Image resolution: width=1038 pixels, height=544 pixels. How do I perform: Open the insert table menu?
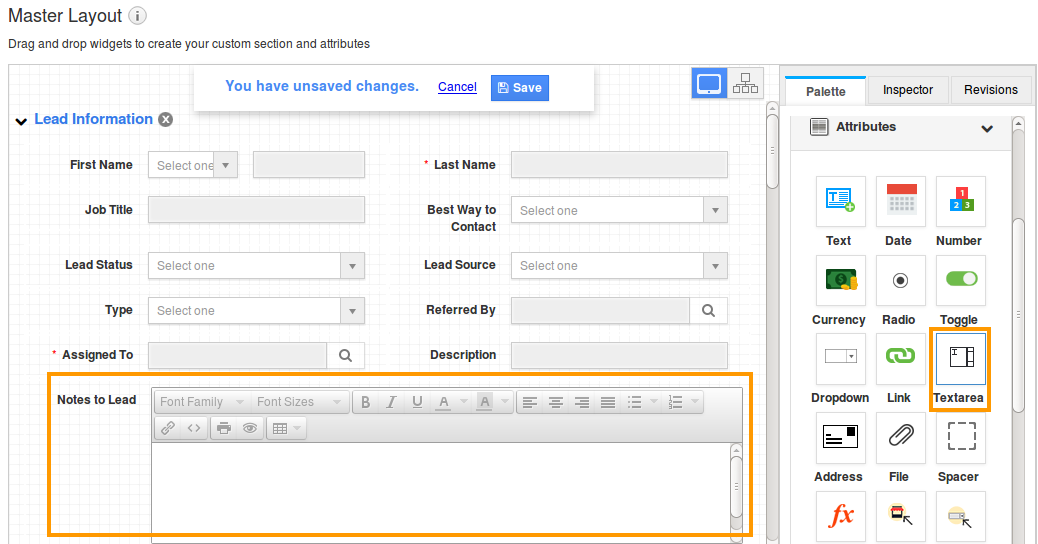(286, 428)
